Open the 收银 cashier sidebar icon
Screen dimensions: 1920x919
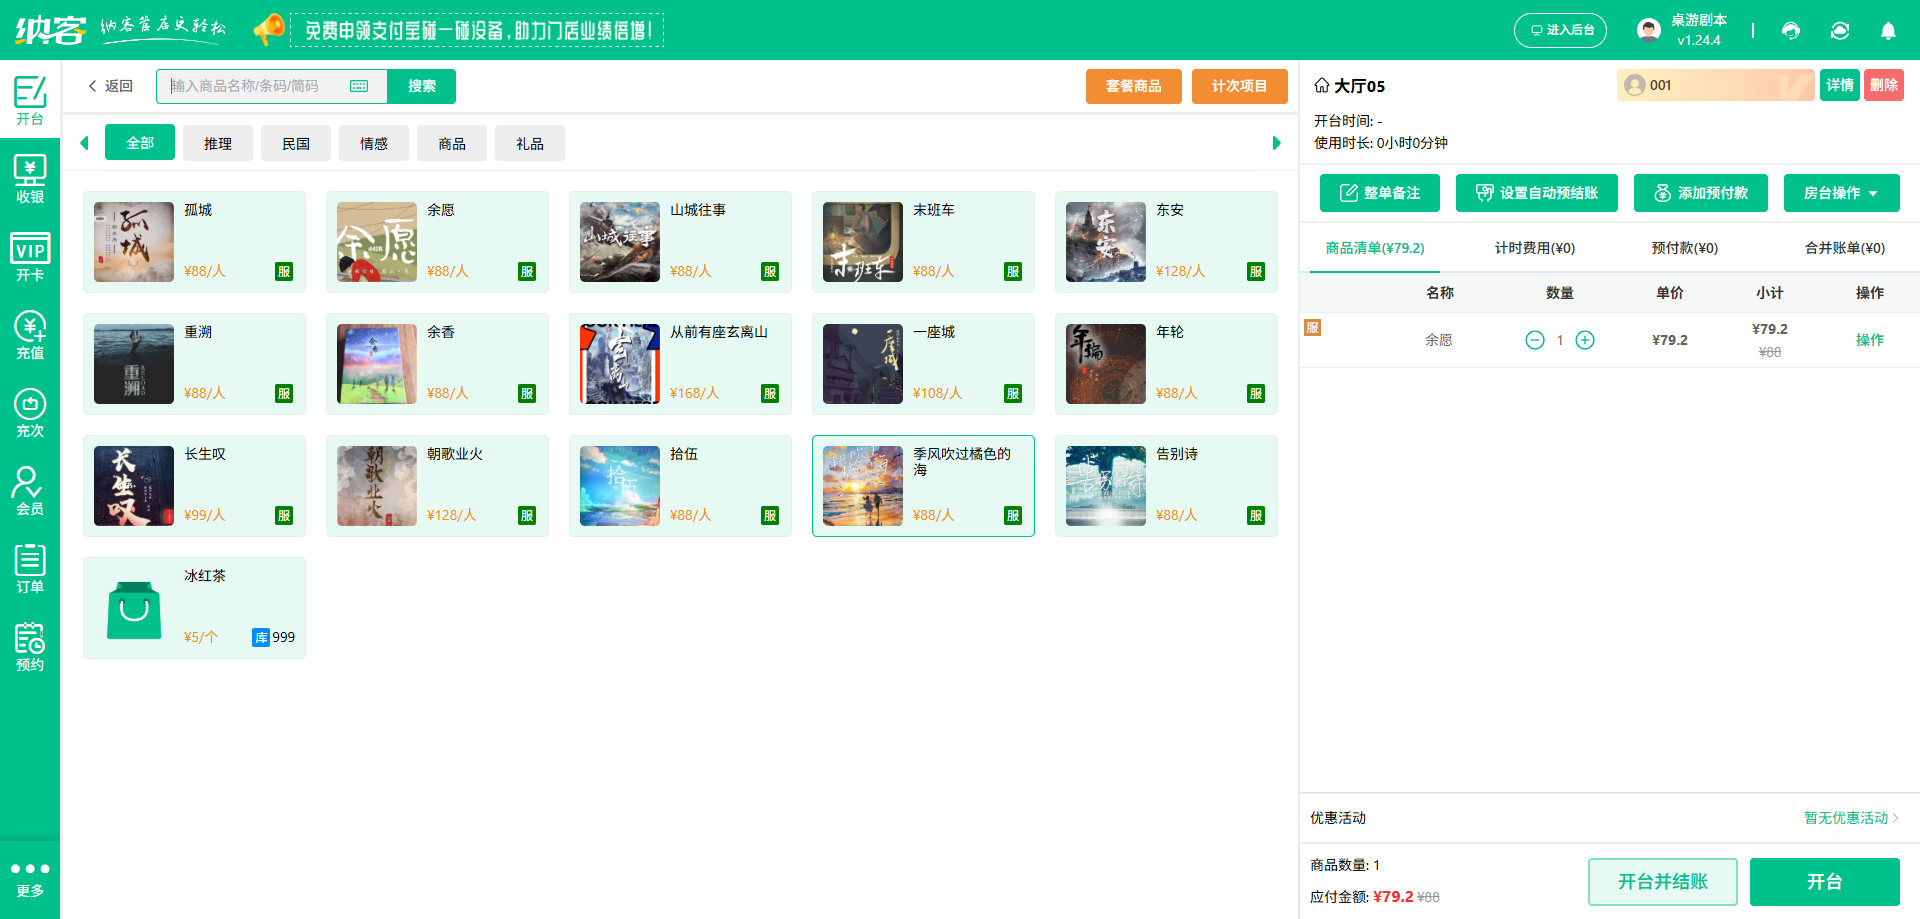point(30,179)
